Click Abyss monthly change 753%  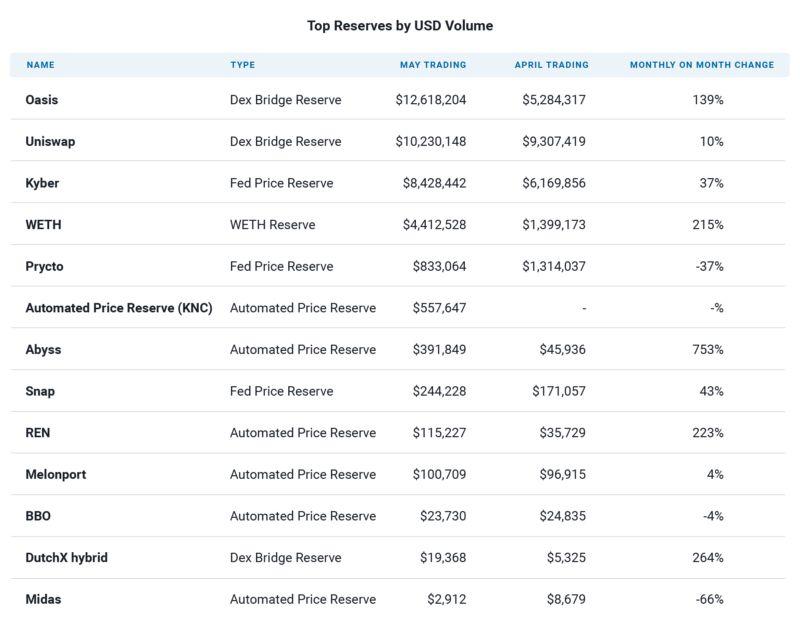click(708, 349)
